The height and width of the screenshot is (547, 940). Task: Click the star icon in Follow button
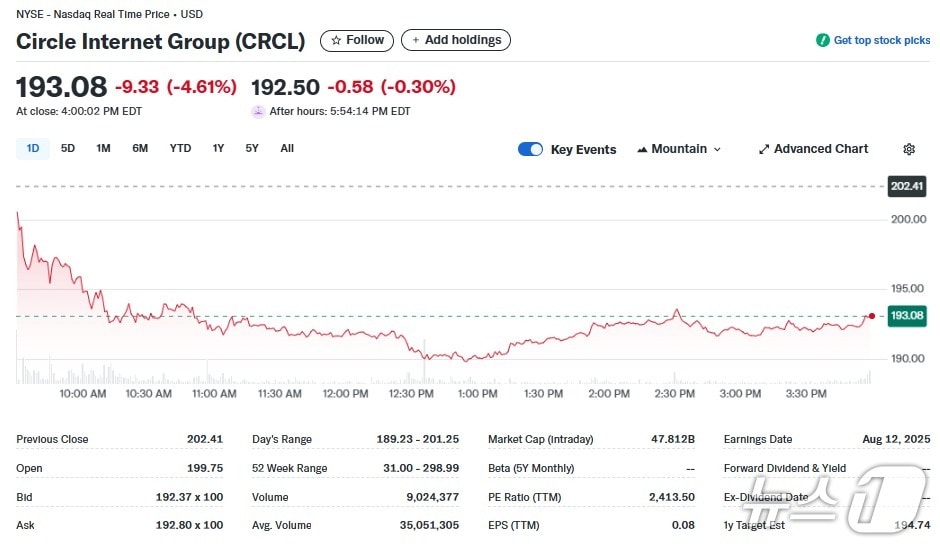[x=336, y=40]
